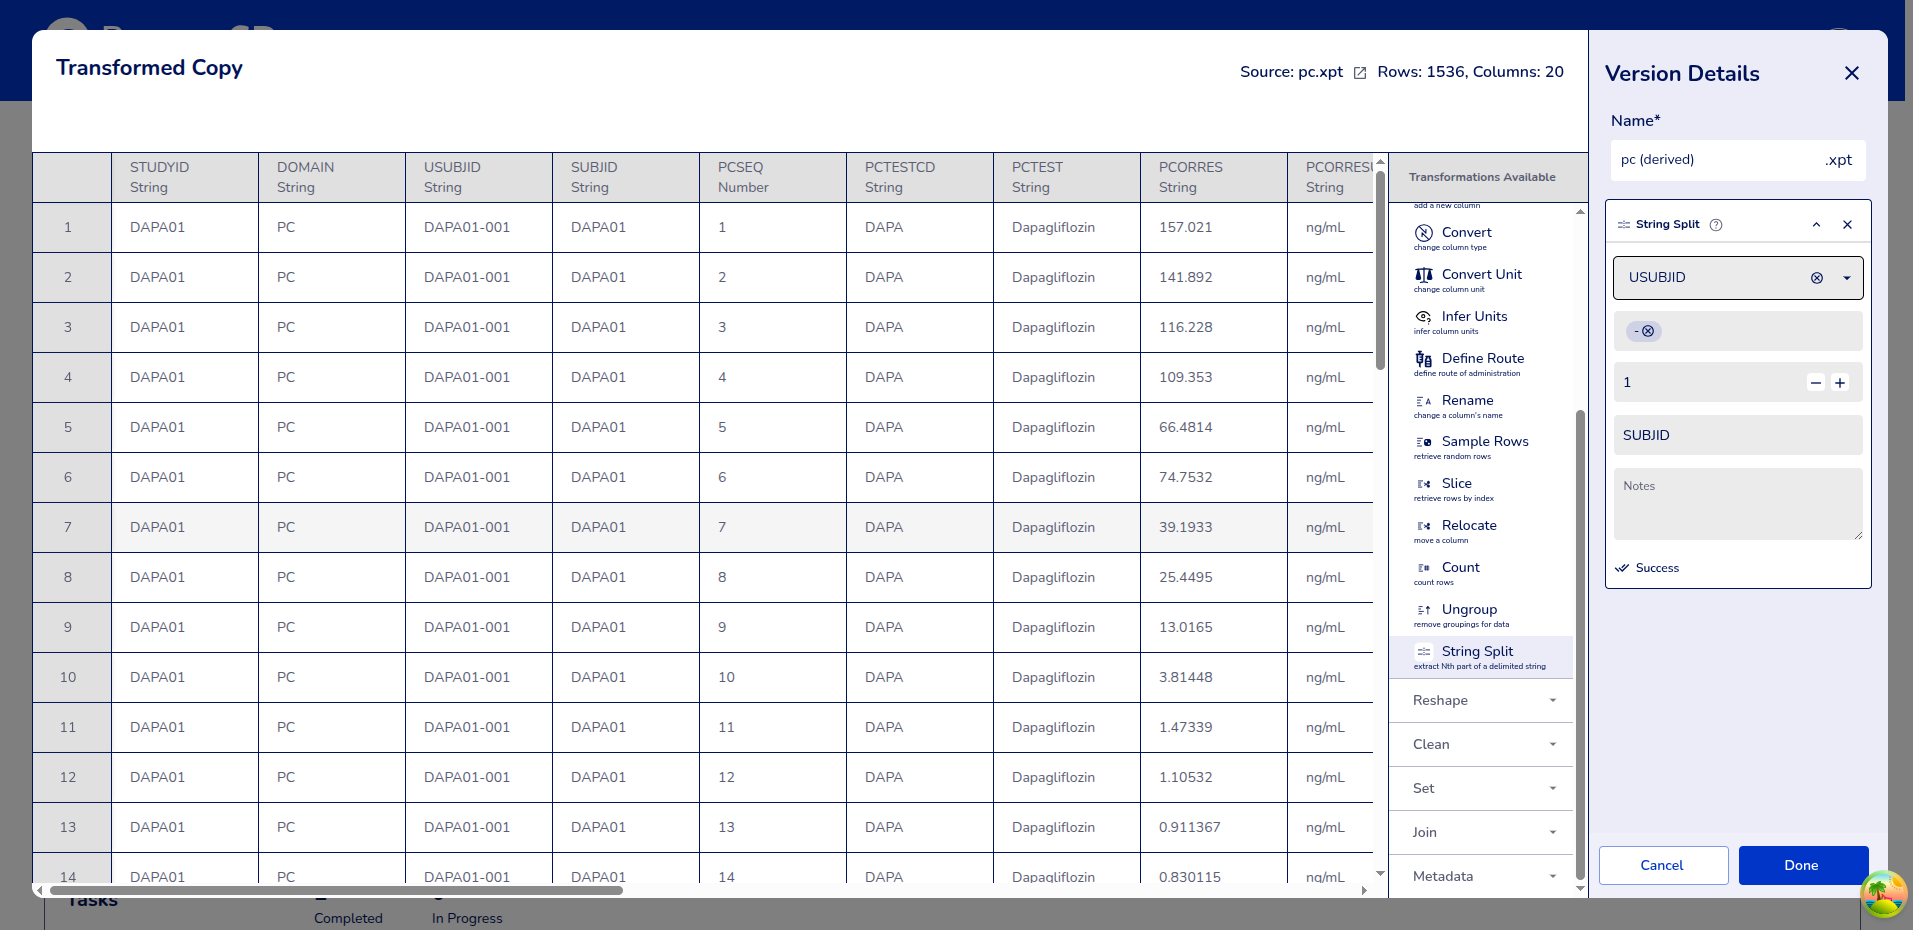1913x930 pixels.
Task: Choose the Infer Units eye icon
Action: [1424, 317]
